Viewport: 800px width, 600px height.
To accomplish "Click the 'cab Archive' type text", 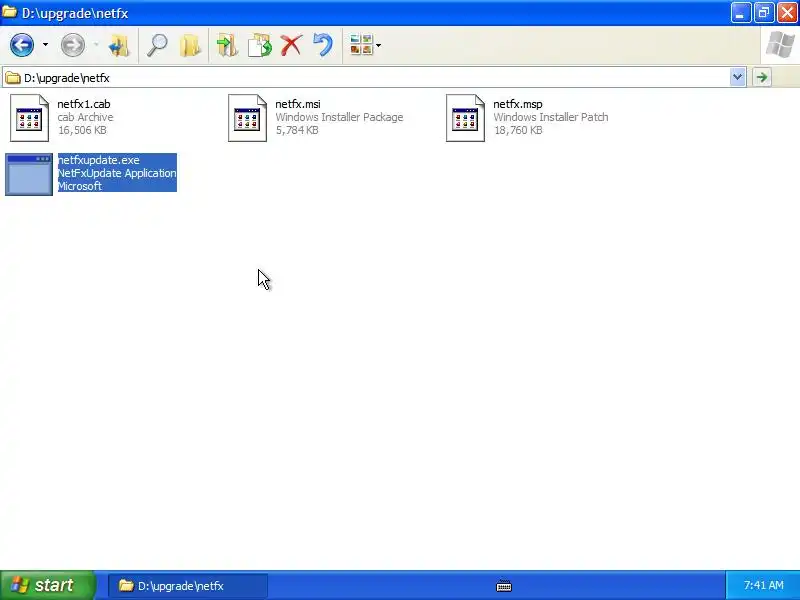I will [85, 117].
